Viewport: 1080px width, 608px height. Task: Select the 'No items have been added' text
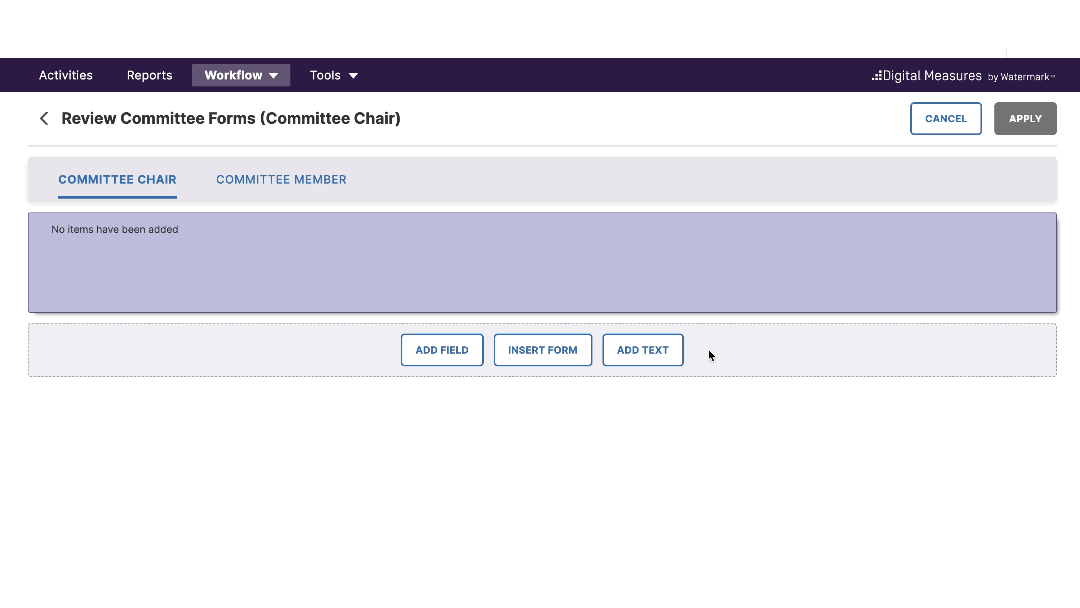pyautogui.click(x=114, y=229)
